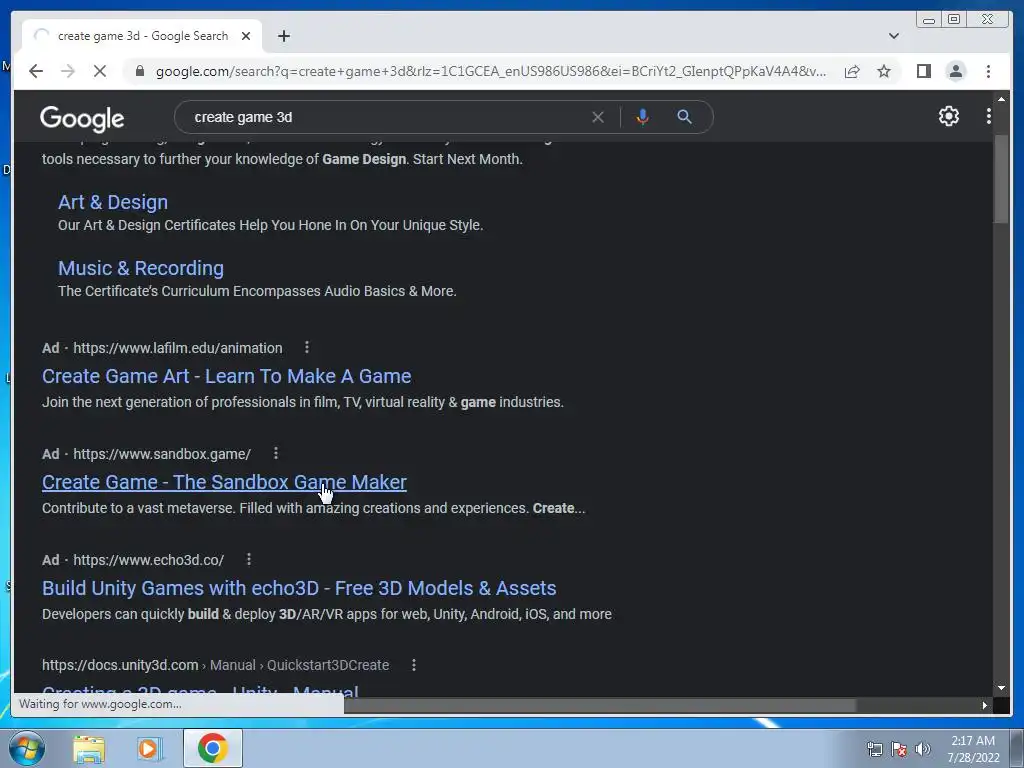Open options for the docs.unity3d.com result
The image size is (1024, 768).
point(413,665)
